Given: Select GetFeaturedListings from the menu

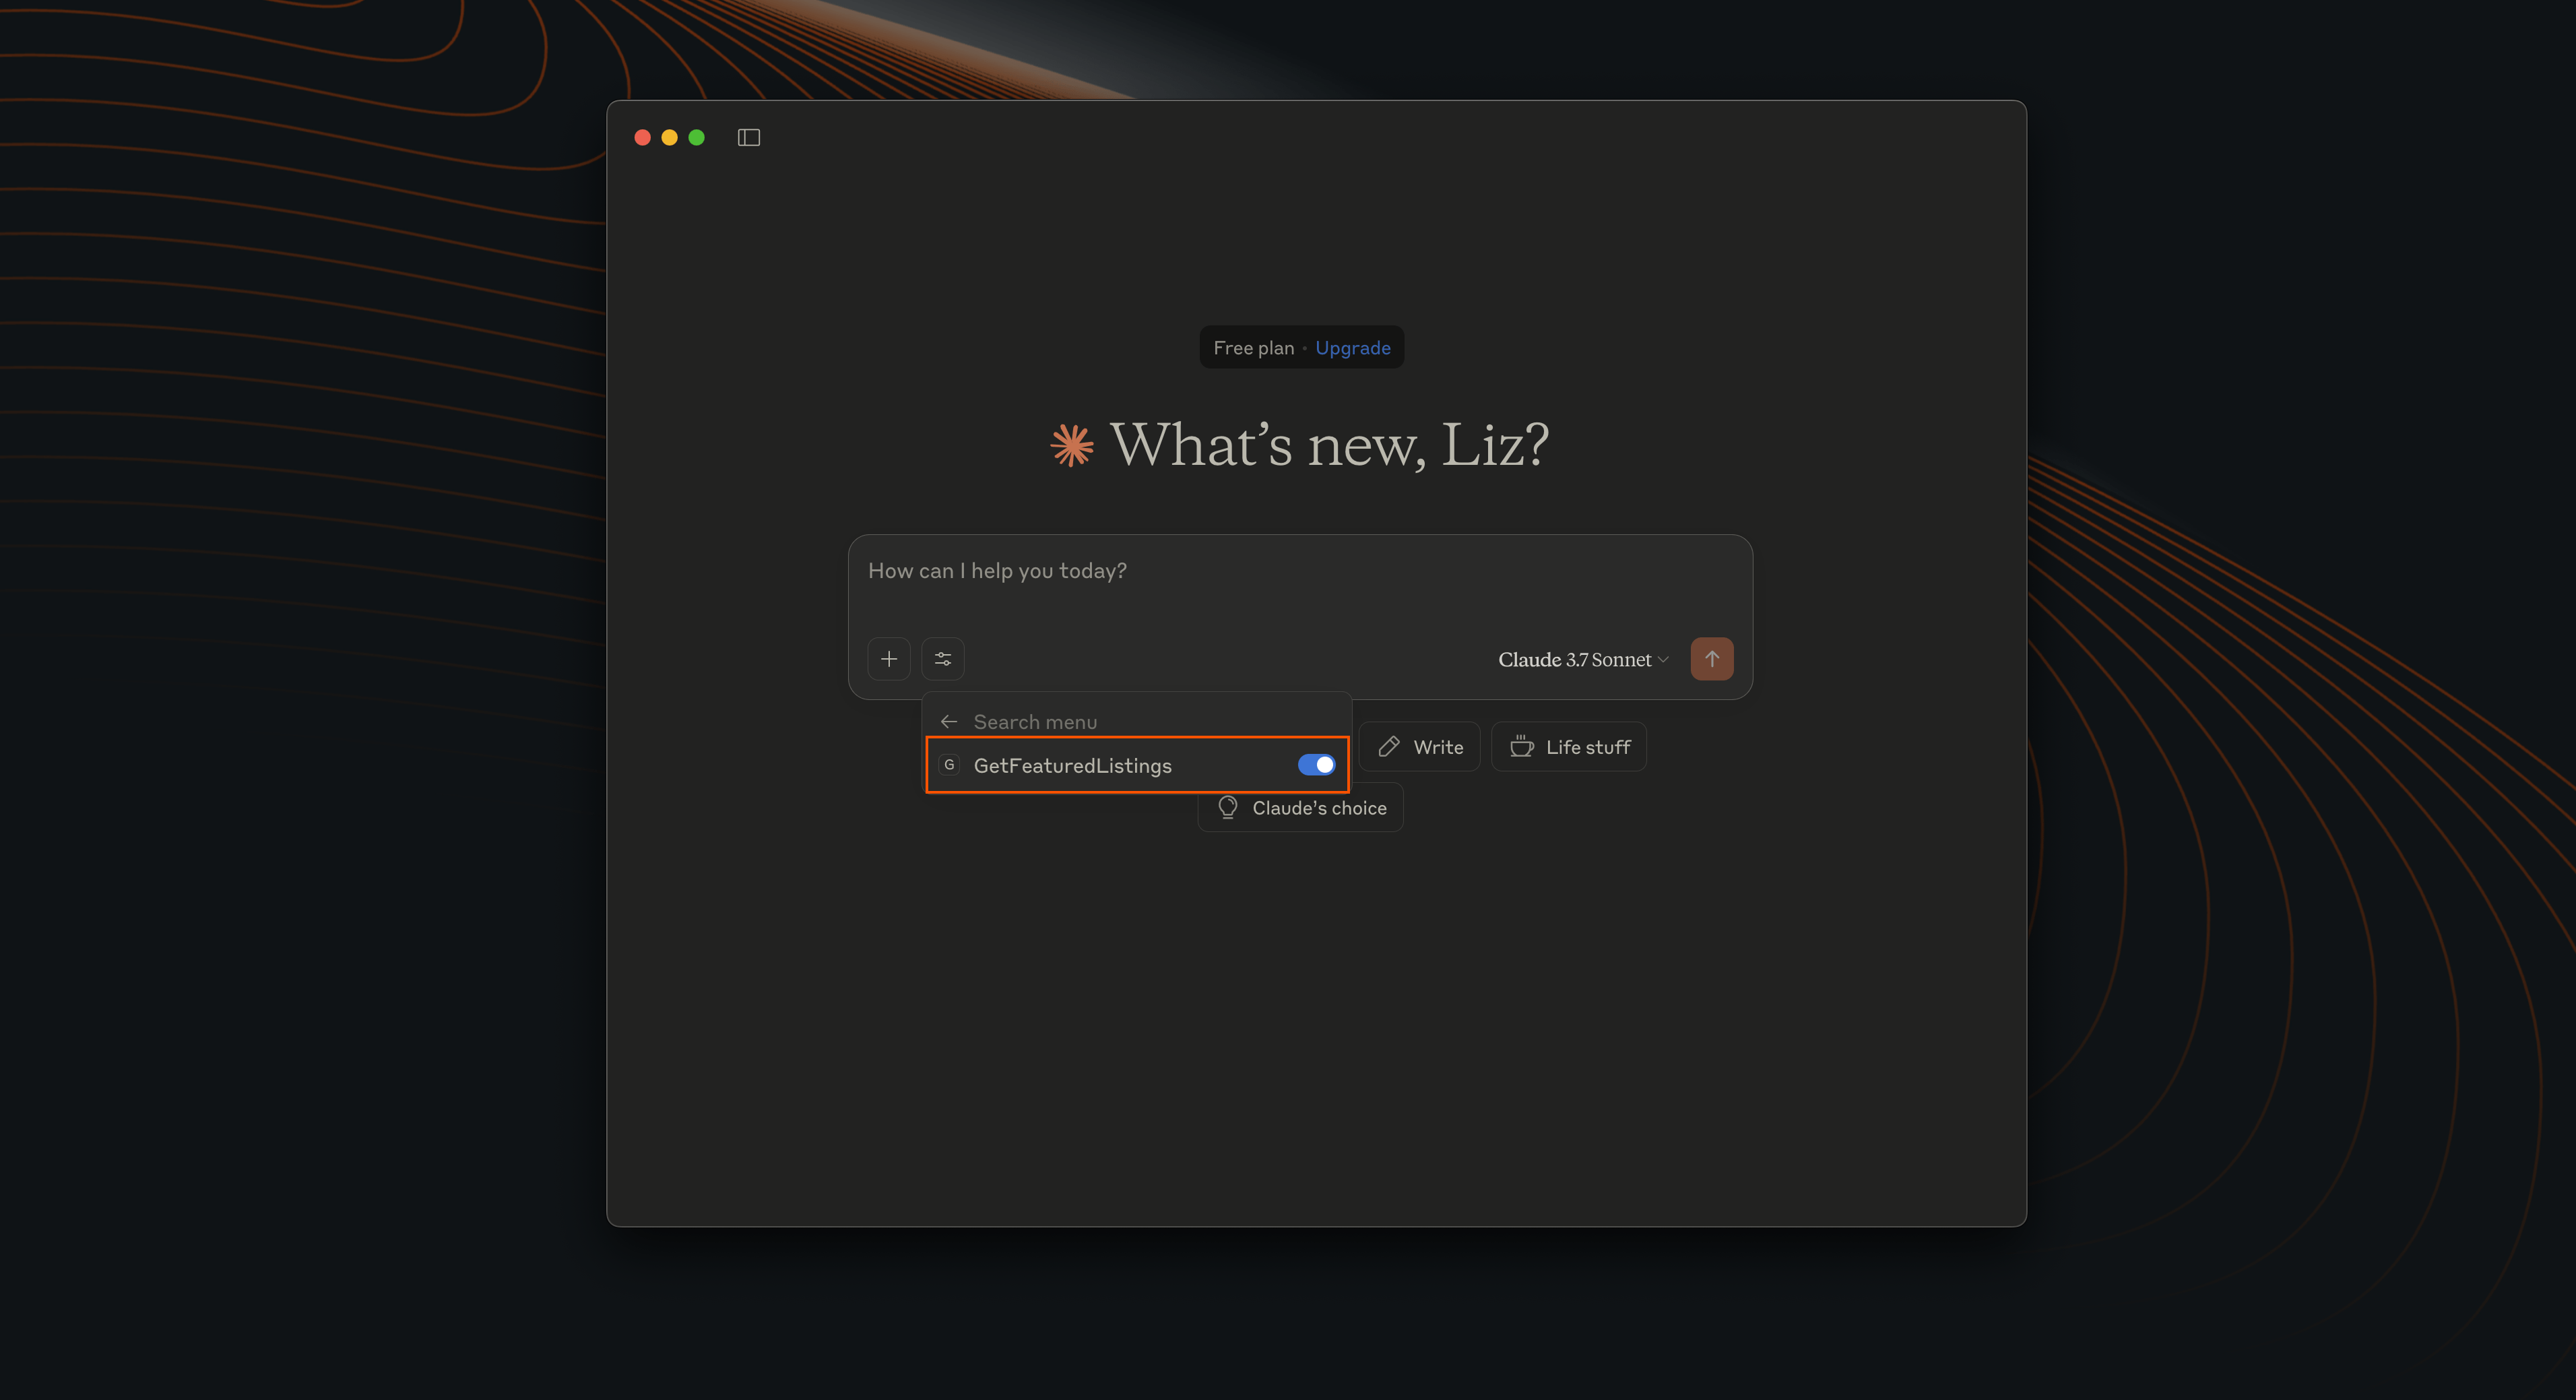Looking at the screenshot, I should click(x=1073, y=765).
